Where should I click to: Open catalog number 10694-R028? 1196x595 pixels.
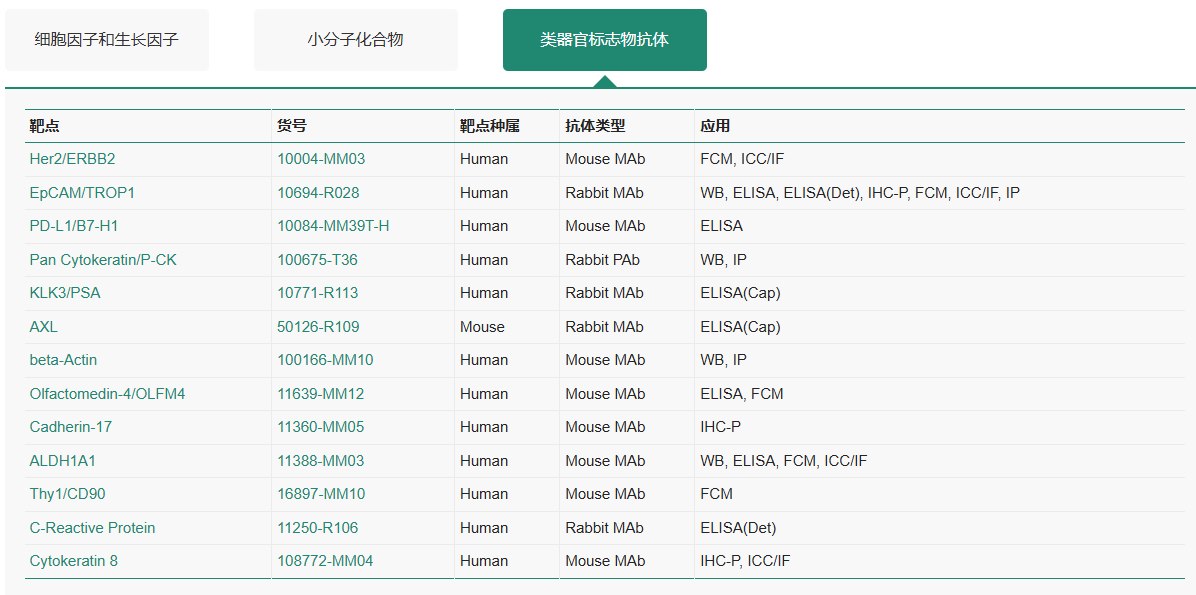318,193
